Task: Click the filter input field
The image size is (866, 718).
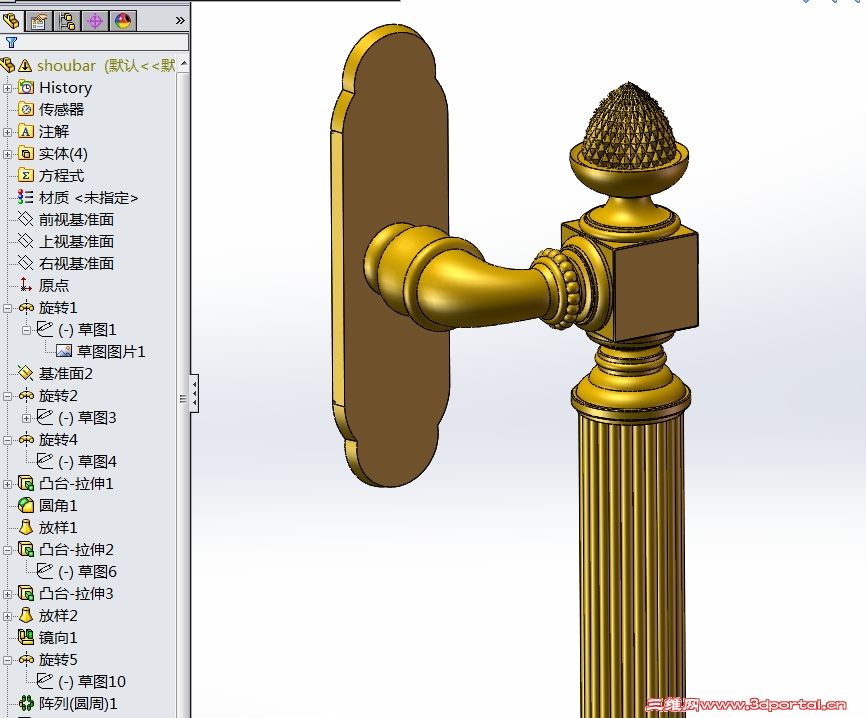Action: click(94, 43)
